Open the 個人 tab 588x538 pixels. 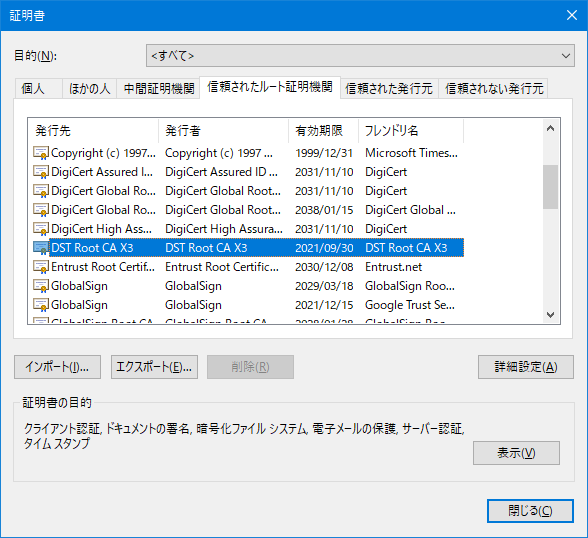click(x=33, y=88)
